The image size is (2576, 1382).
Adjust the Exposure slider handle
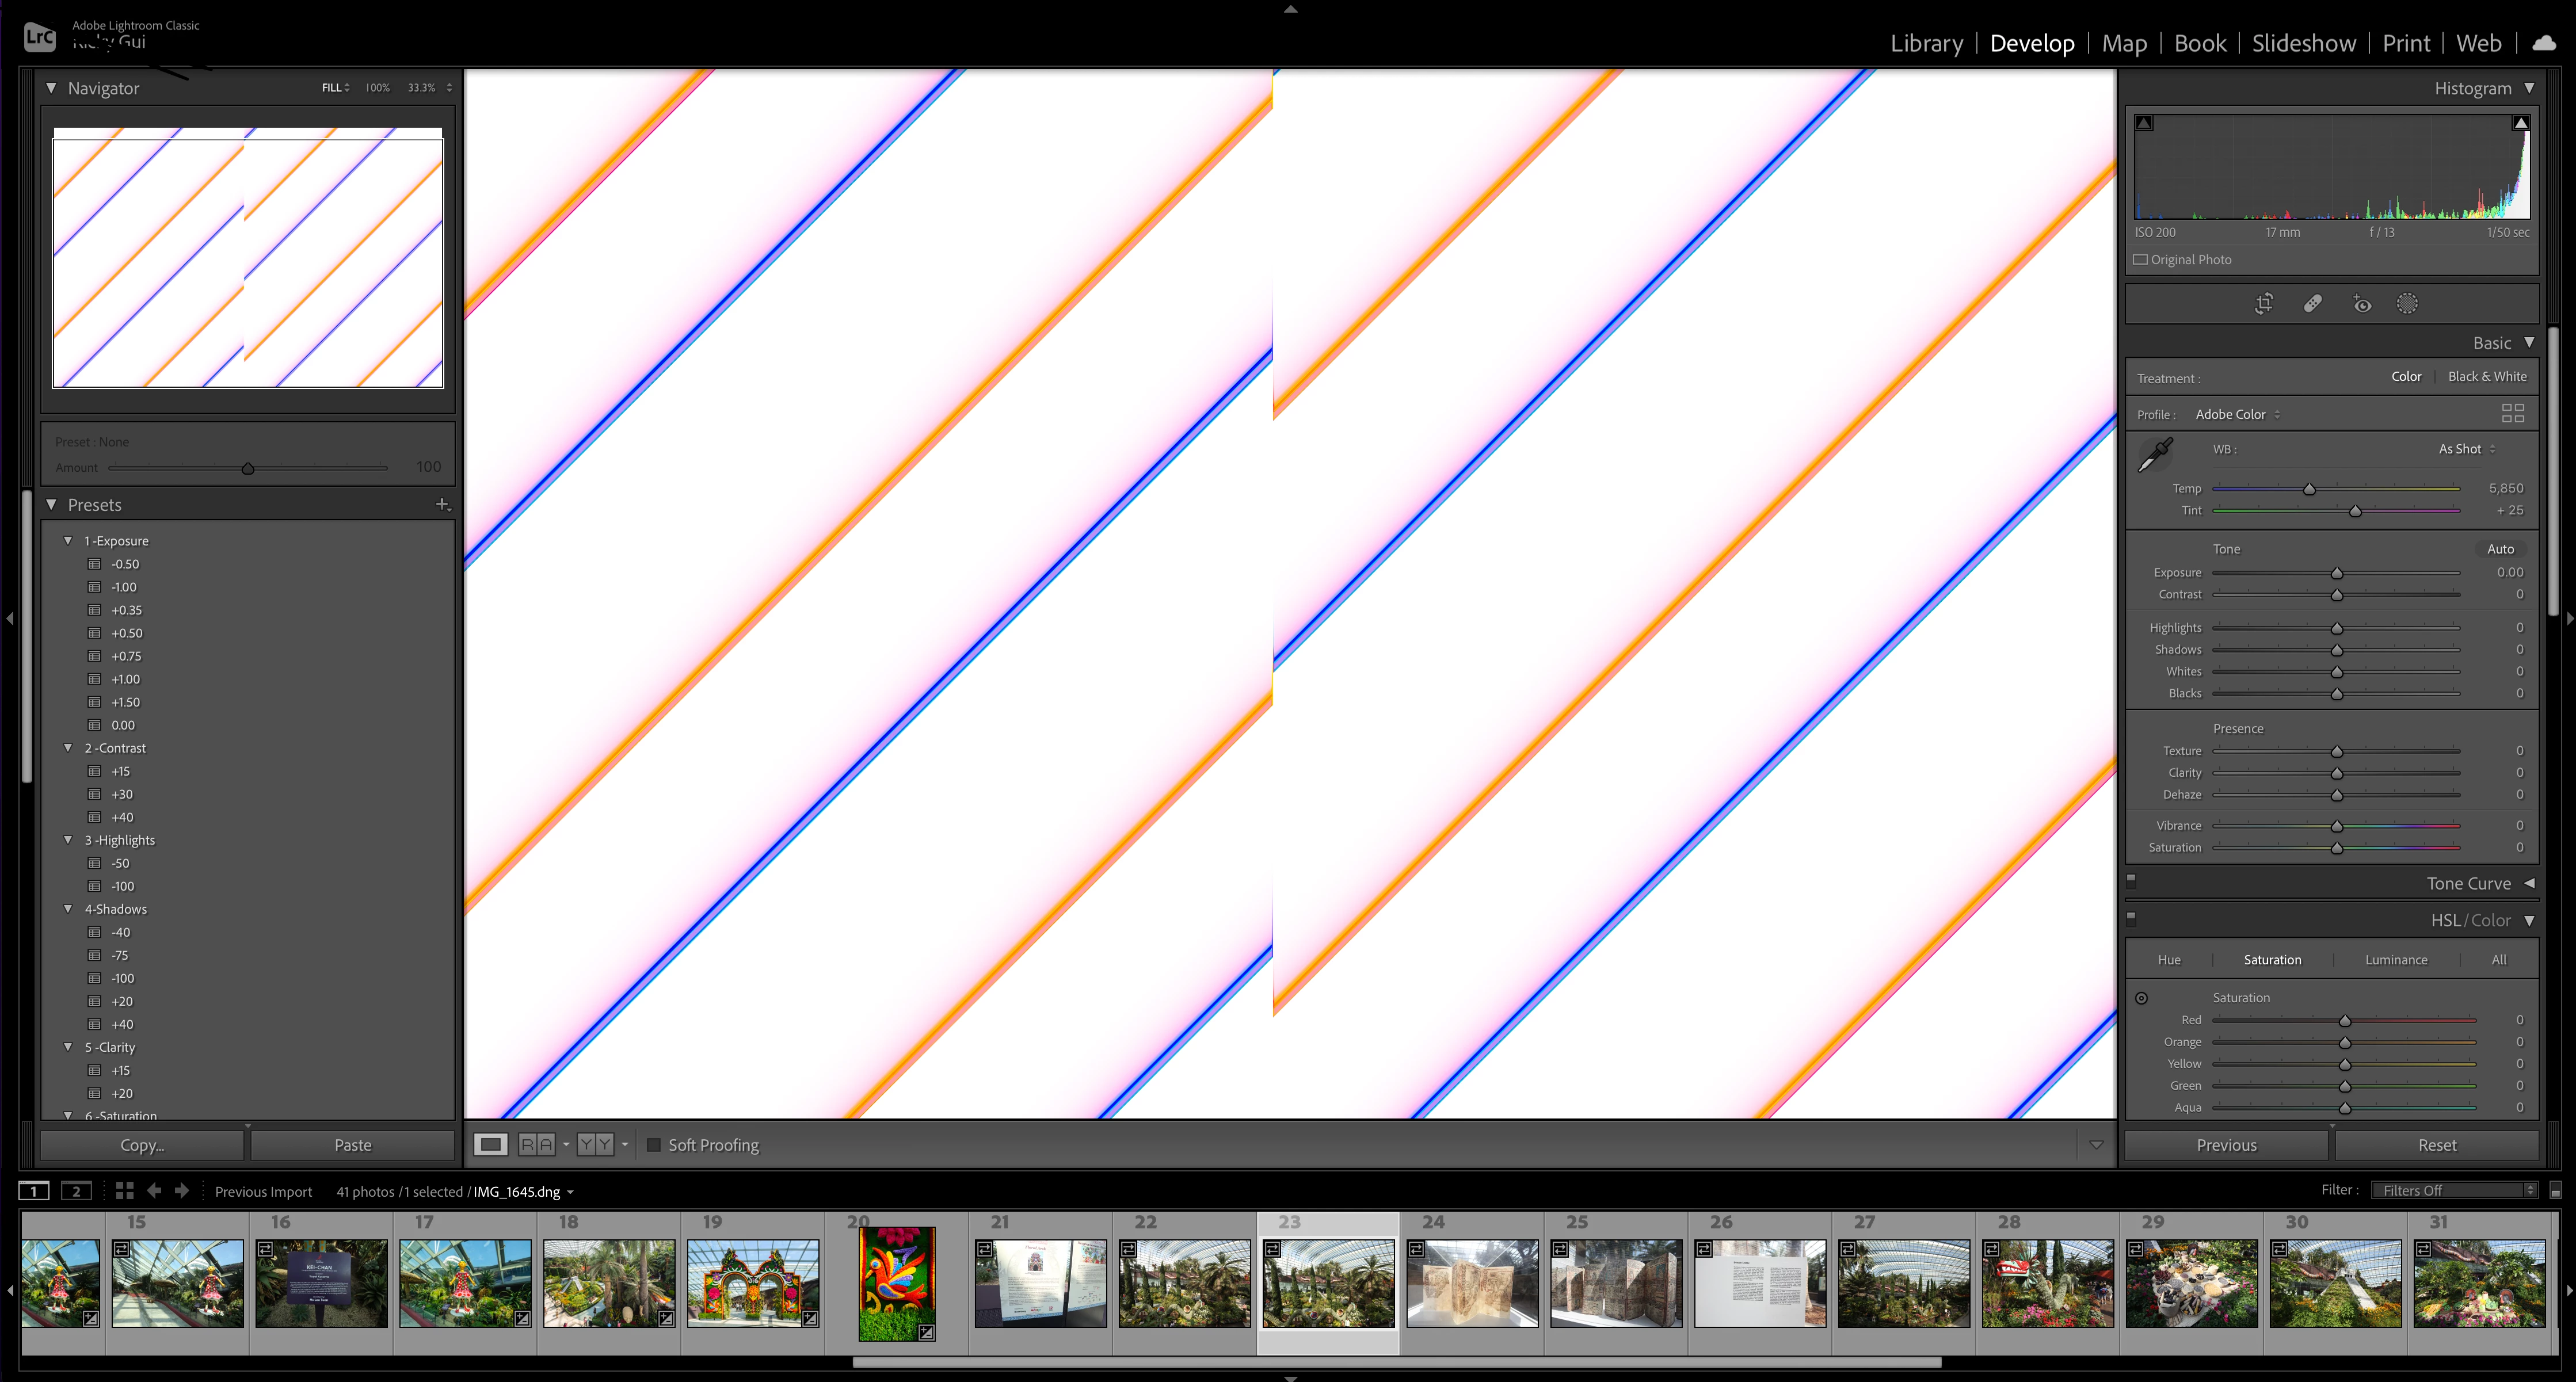[x=2337, y=573]
